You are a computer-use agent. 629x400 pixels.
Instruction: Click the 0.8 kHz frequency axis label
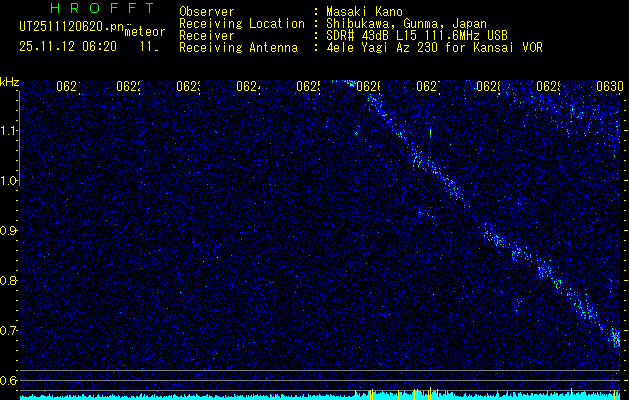(x=9, y=280)
